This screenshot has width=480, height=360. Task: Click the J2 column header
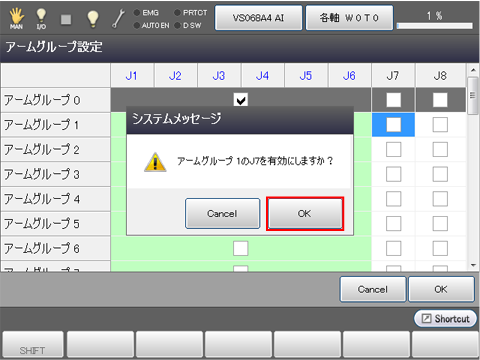tap(175, 76)
